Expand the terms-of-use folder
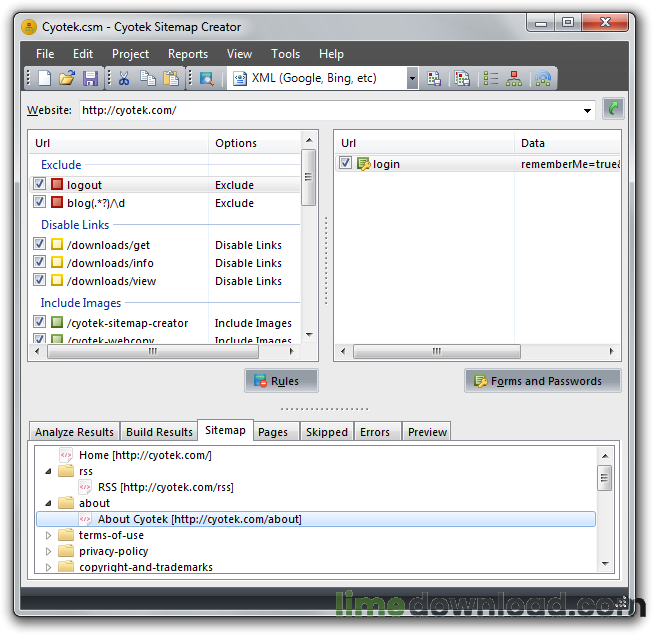The width and height of the screenshot is (653, 636). coord(48,535)
